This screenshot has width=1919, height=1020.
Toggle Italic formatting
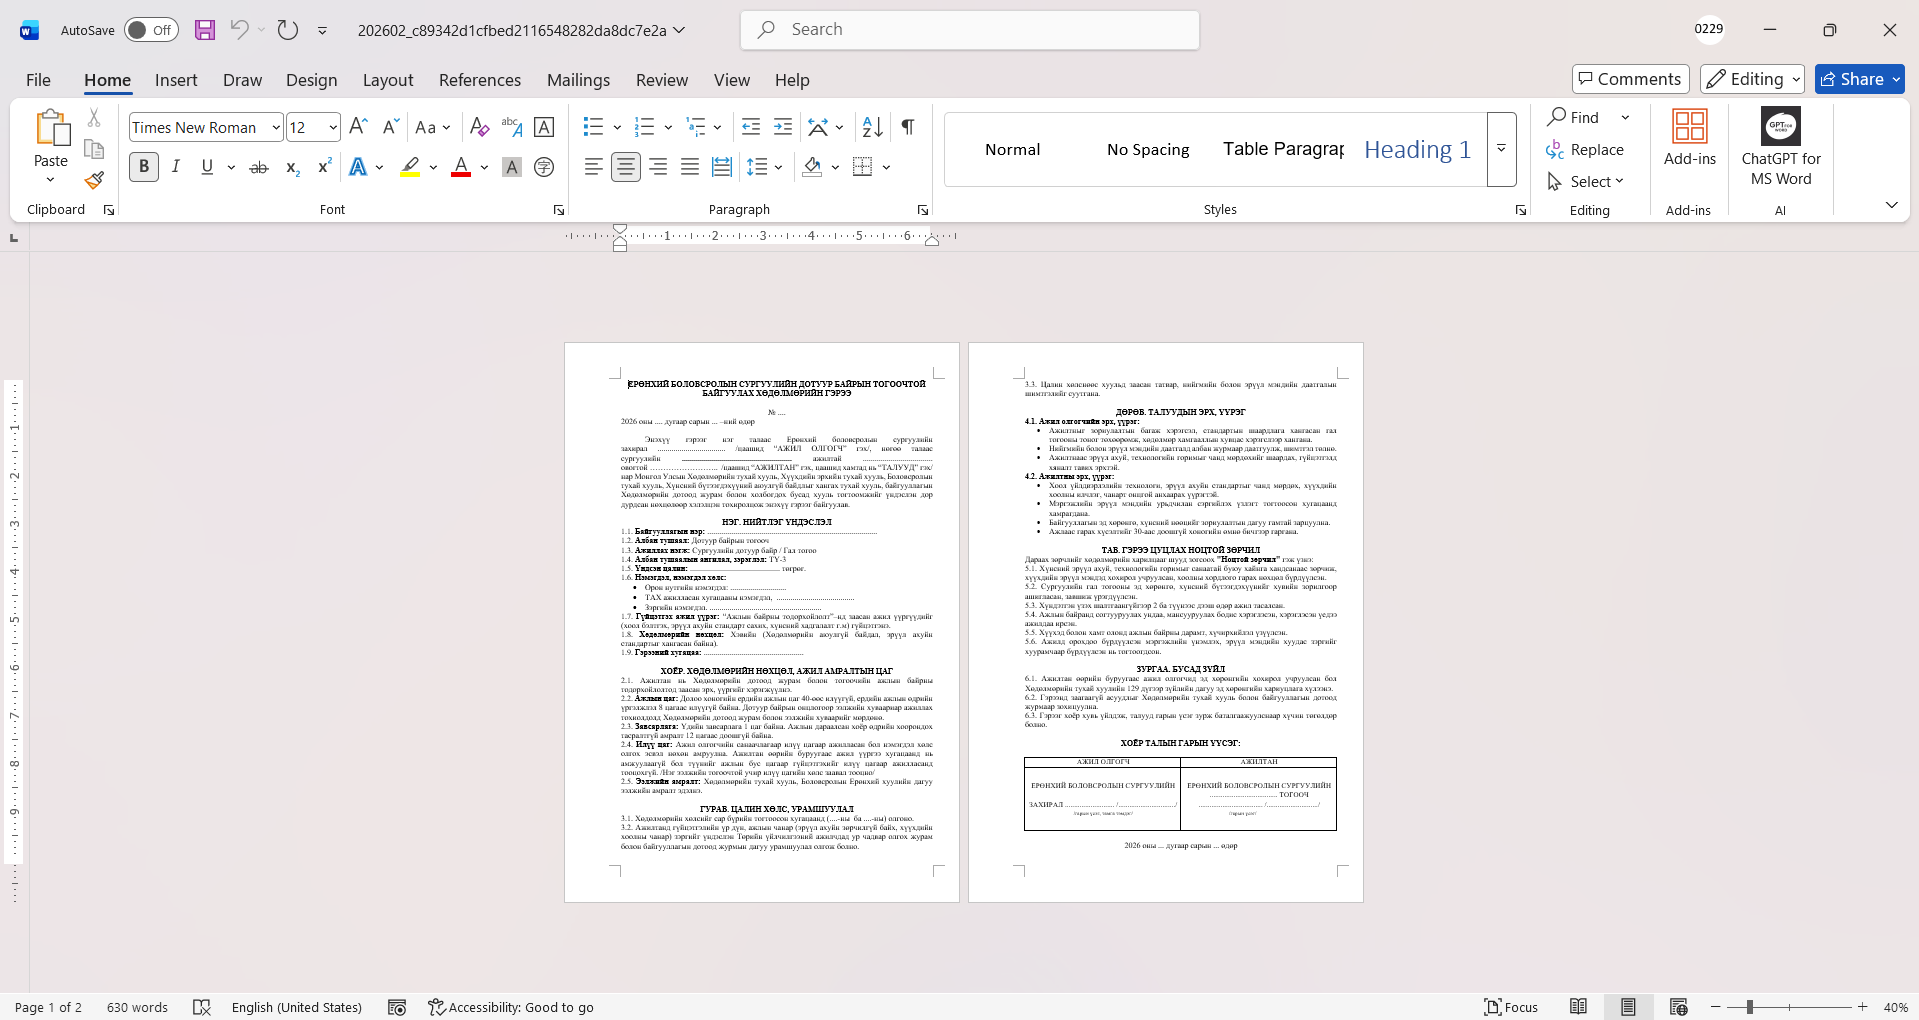(176, 167)
